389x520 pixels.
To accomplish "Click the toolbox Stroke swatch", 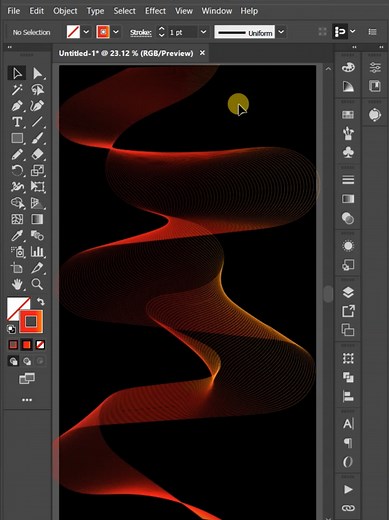I will (x=31, y=322).
